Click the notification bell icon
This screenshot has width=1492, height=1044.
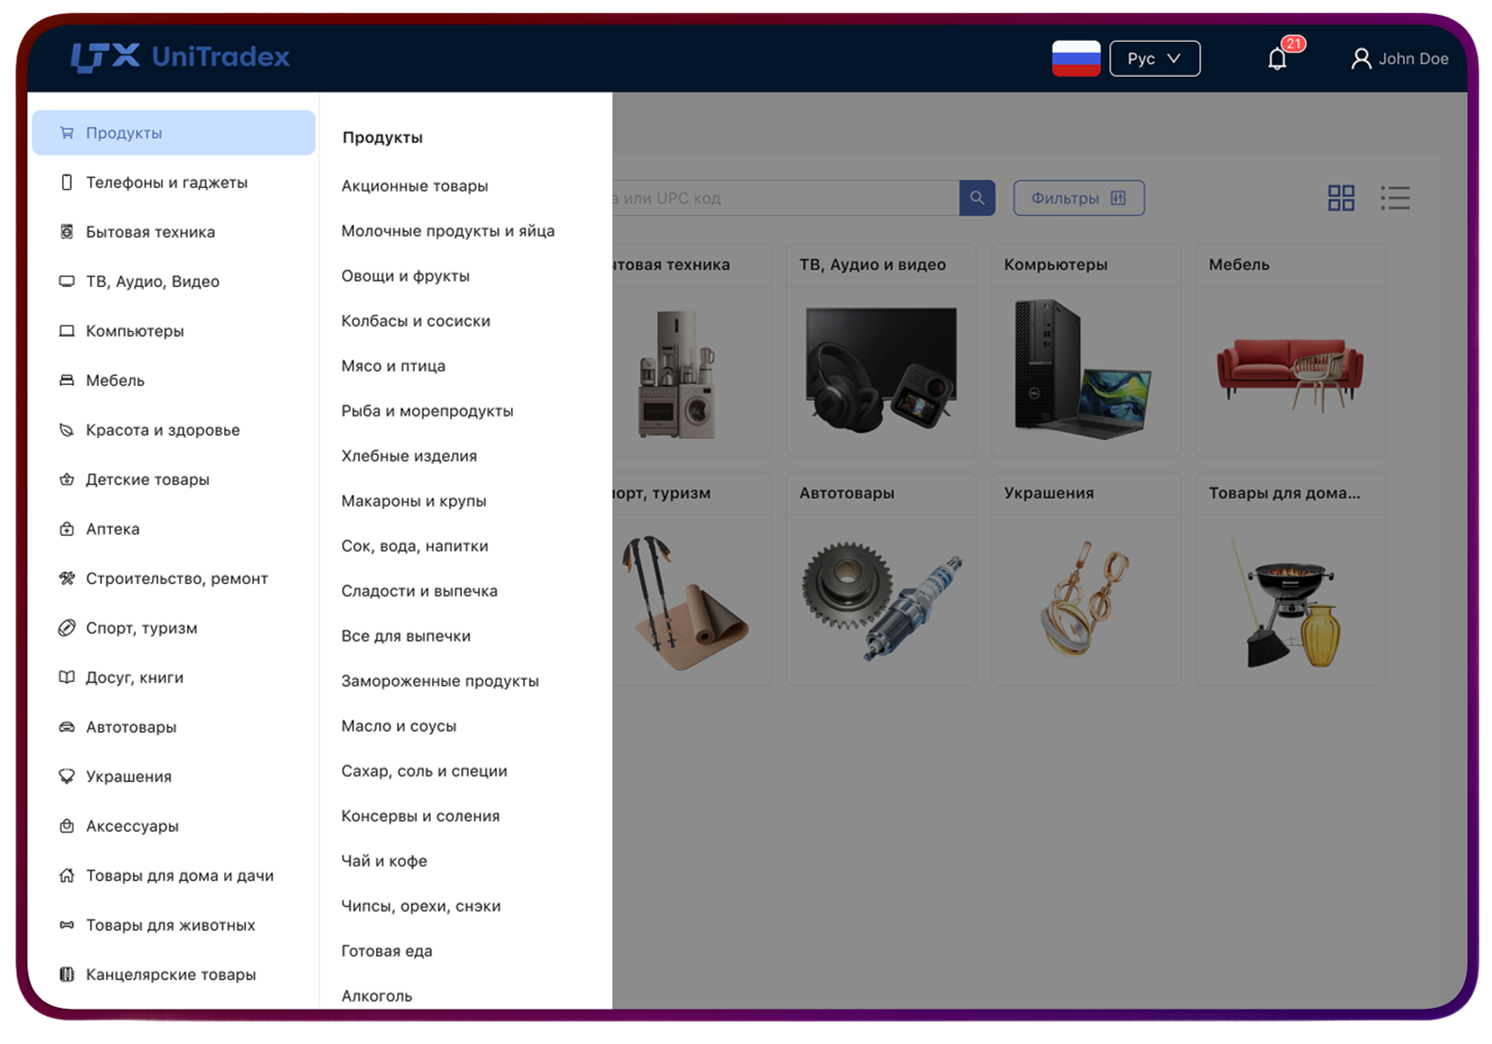point(1277,59)
